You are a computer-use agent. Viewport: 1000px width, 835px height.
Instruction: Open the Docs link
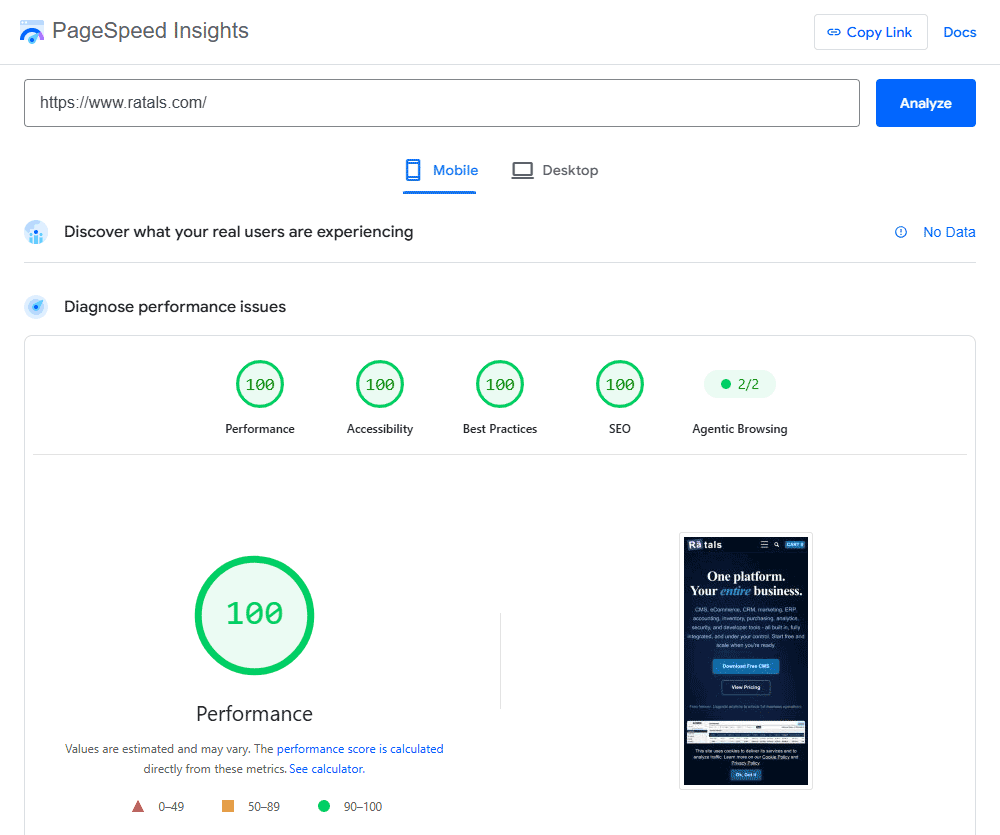959,32
